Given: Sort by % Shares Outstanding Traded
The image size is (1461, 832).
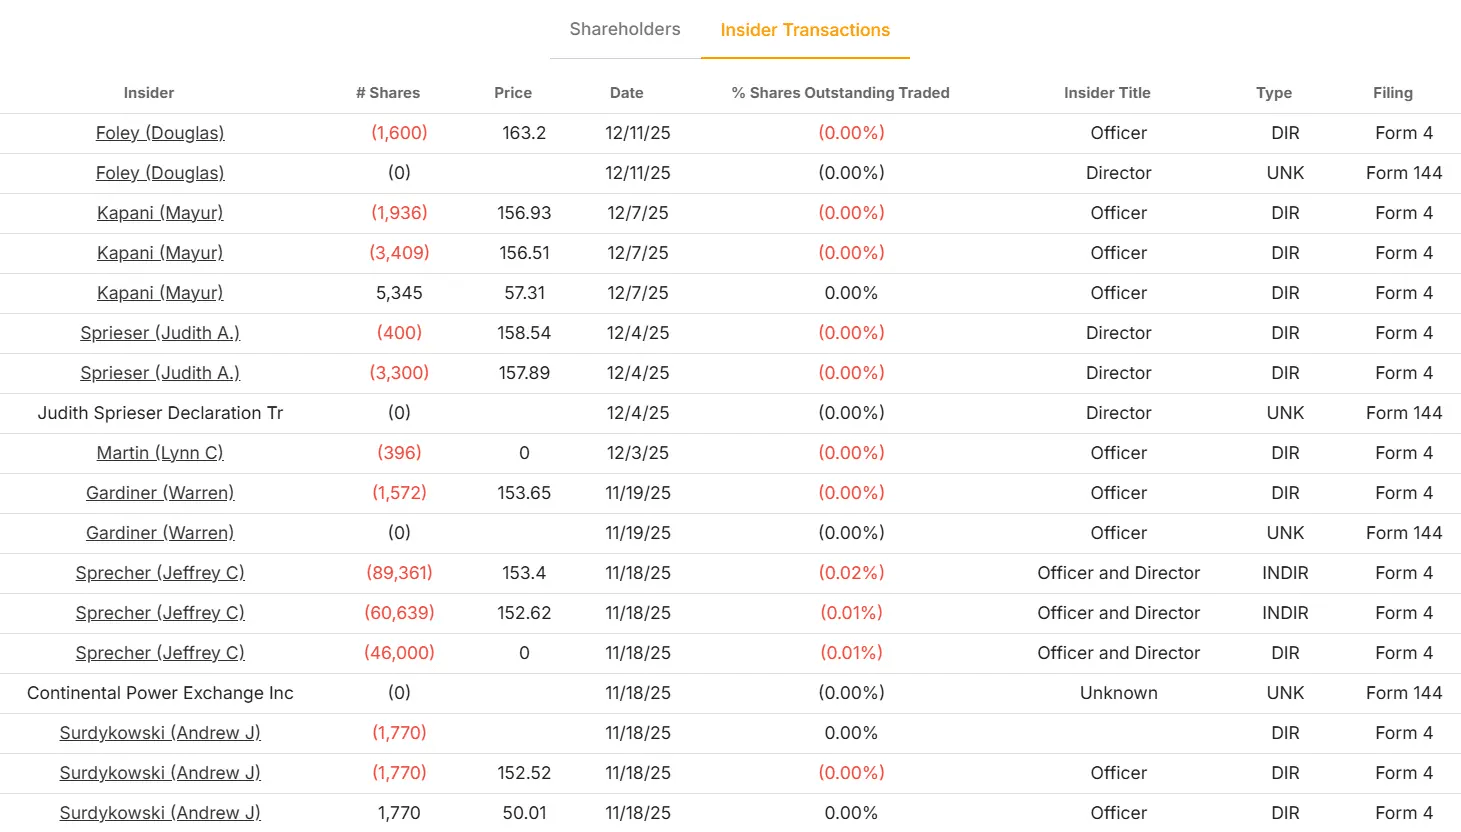Looking at the screenshot, I should point(841,92).
